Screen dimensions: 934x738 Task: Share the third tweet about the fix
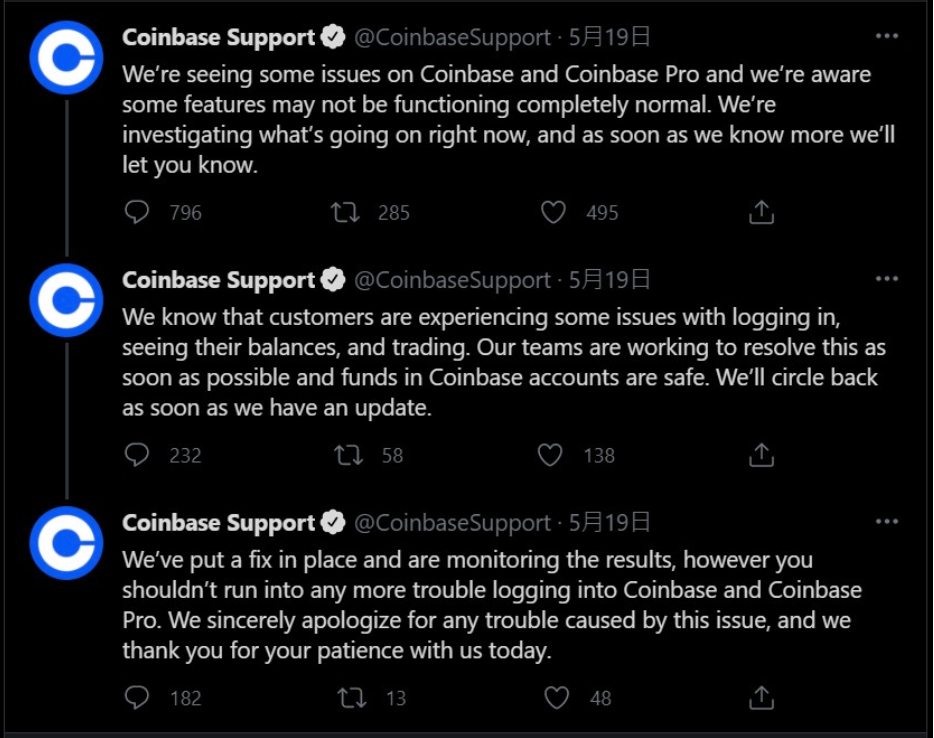click(761, 697)
